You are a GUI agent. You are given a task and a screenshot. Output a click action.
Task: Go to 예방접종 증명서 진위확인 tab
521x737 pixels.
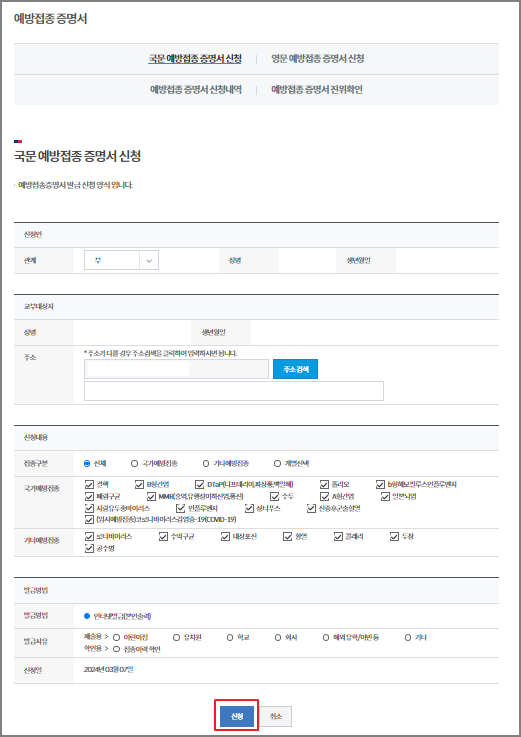tap(316, 89)
